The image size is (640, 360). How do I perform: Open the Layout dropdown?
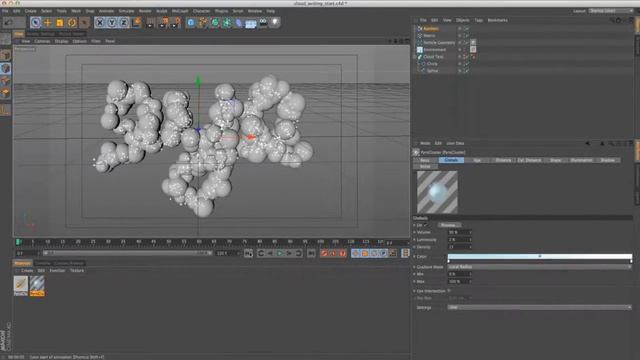click(x=611, y=11)
